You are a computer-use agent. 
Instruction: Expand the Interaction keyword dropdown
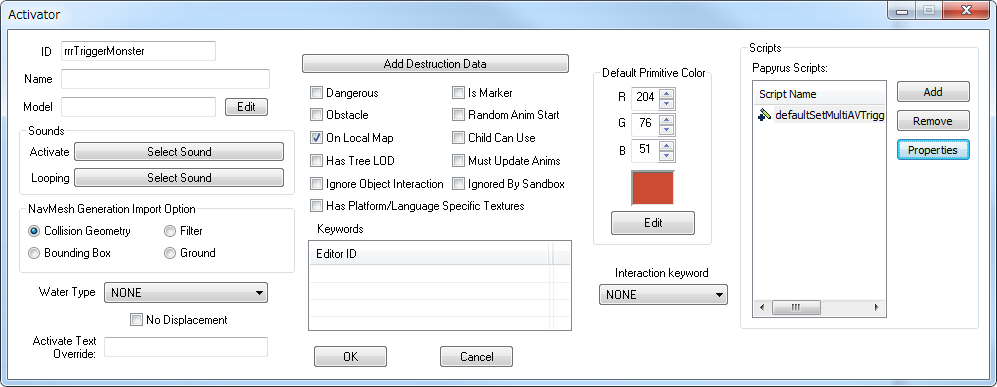663,295
